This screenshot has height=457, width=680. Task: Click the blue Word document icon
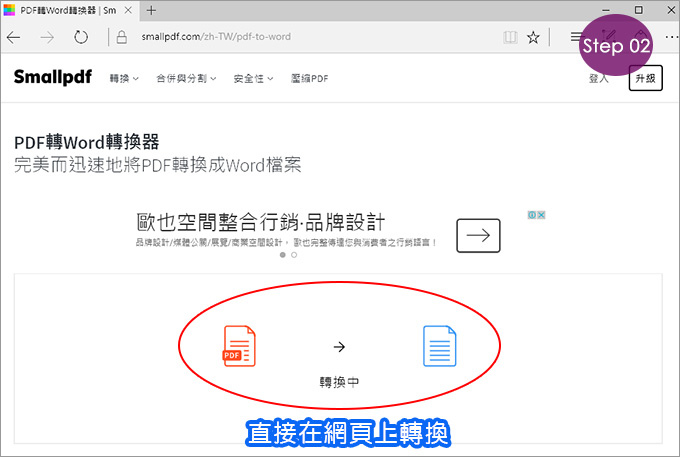point(440,346)
